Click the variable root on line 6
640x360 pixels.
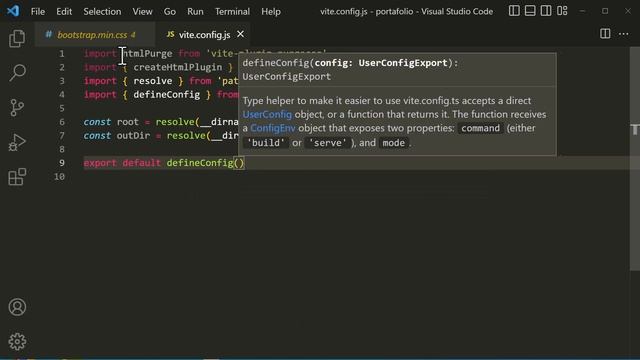tap(128, 122)
